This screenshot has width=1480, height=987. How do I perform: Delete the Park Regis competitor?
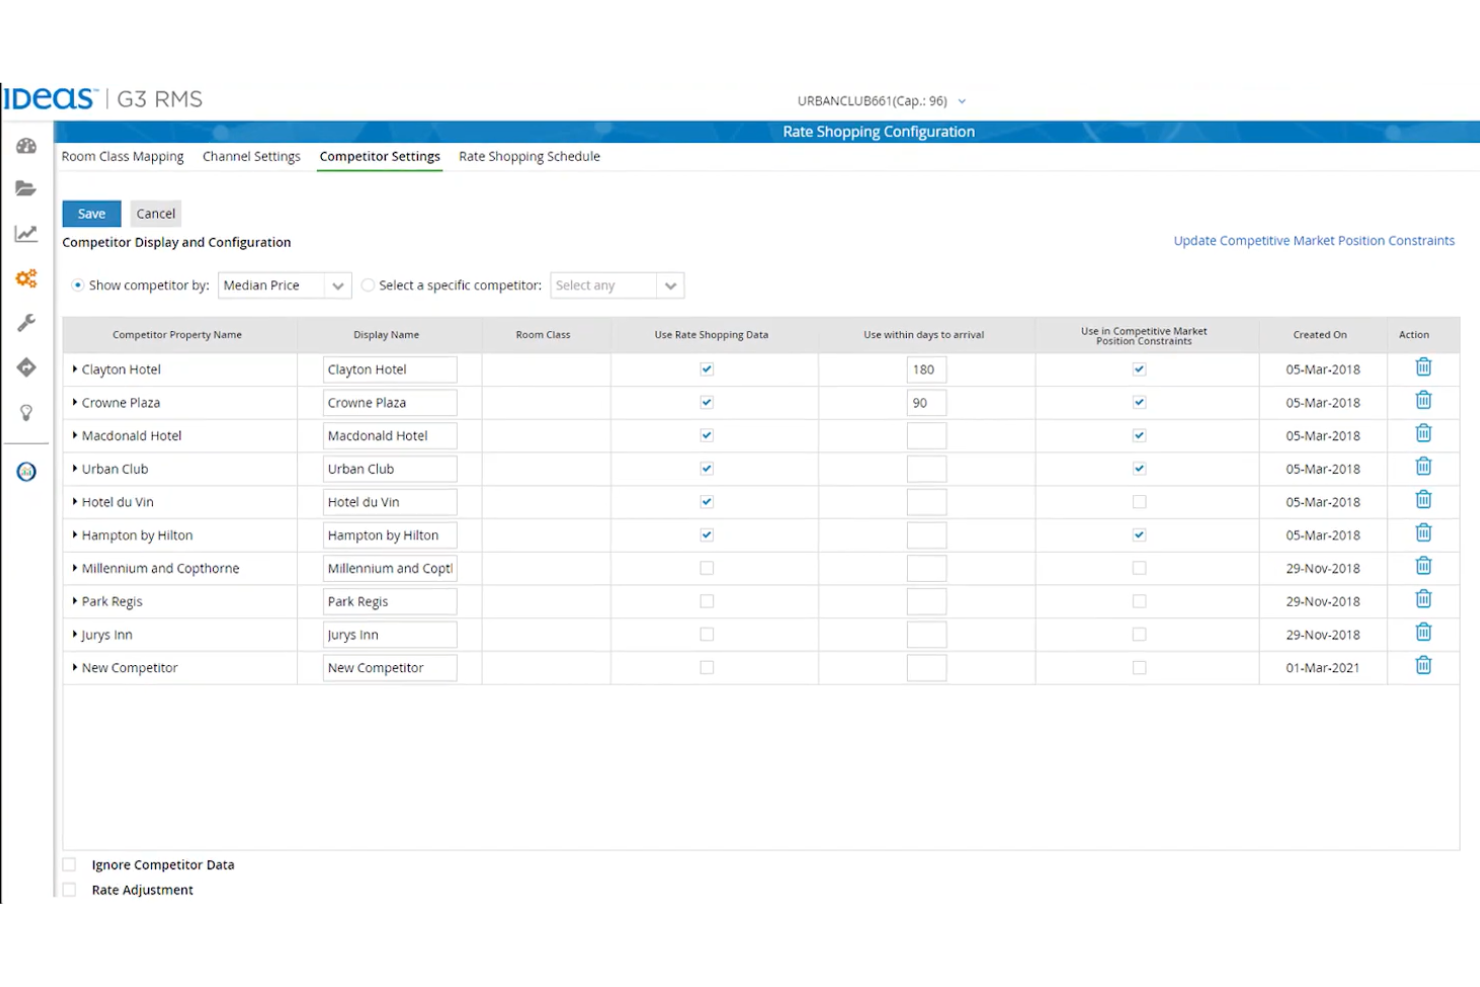(1423, 599)
